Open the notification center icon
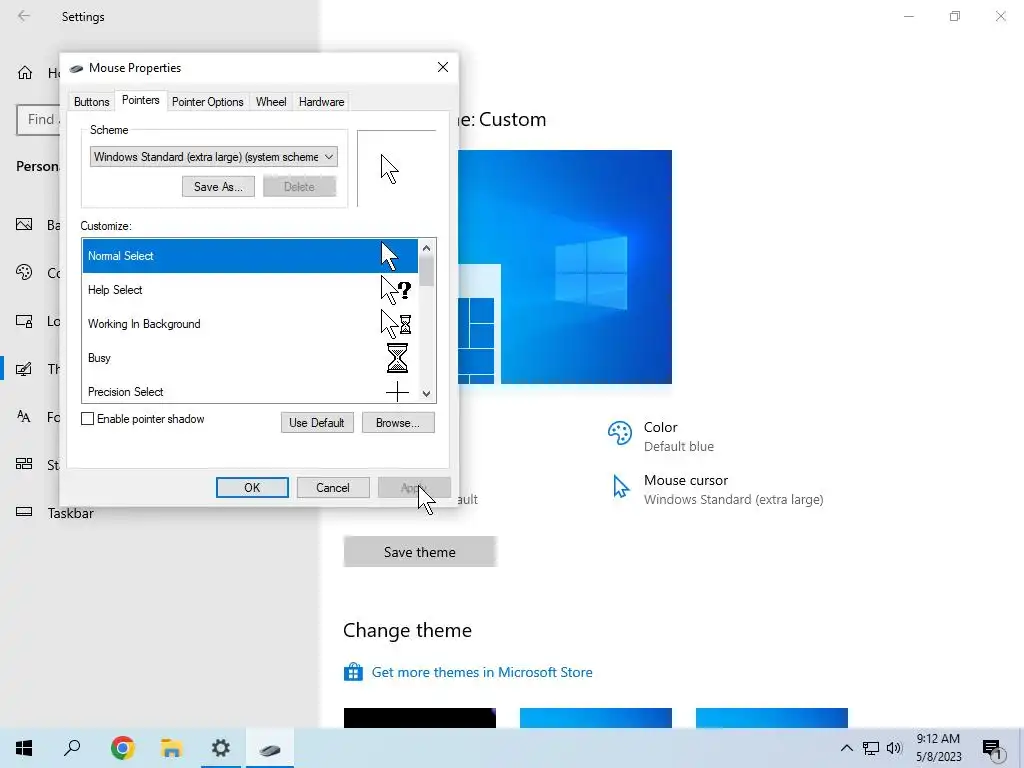The width and height of the screenshot is (1024, 768). (992, 749)
